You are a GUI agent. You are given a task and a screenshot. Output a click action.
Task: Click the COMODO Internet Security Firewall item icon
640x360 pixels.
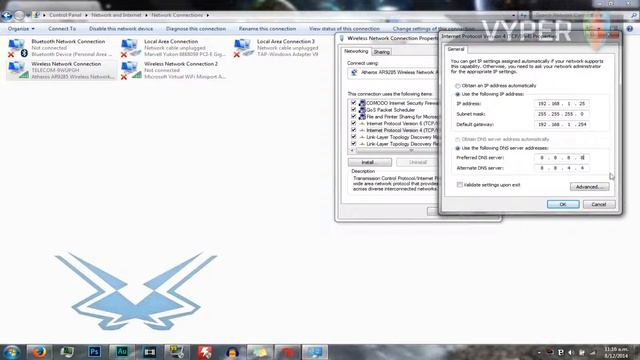click(362, 103)
